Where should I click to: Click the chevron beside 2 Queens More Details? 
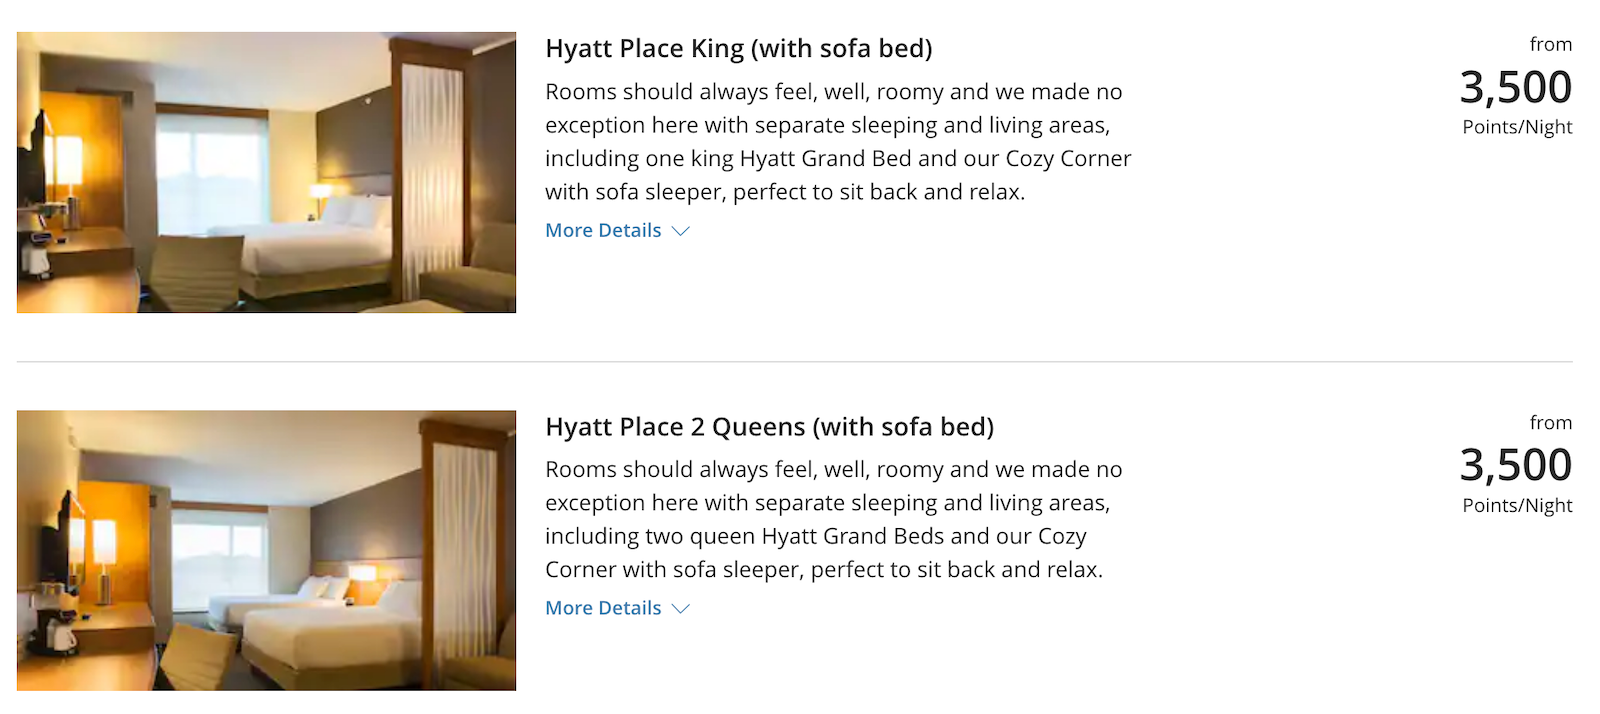pyautogui.click(x=680, y=608)
